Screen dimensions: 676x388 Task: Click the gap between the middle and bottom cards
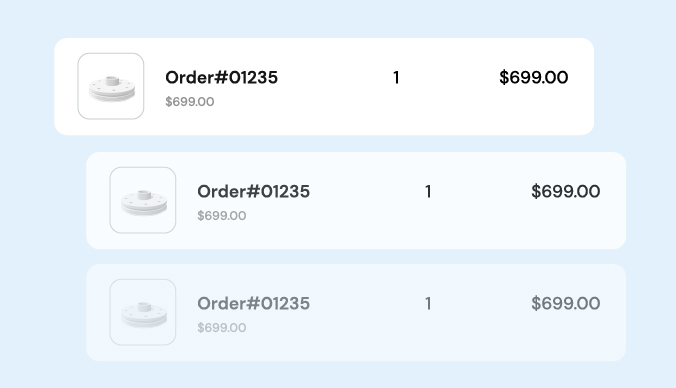[x=356, y=257]
